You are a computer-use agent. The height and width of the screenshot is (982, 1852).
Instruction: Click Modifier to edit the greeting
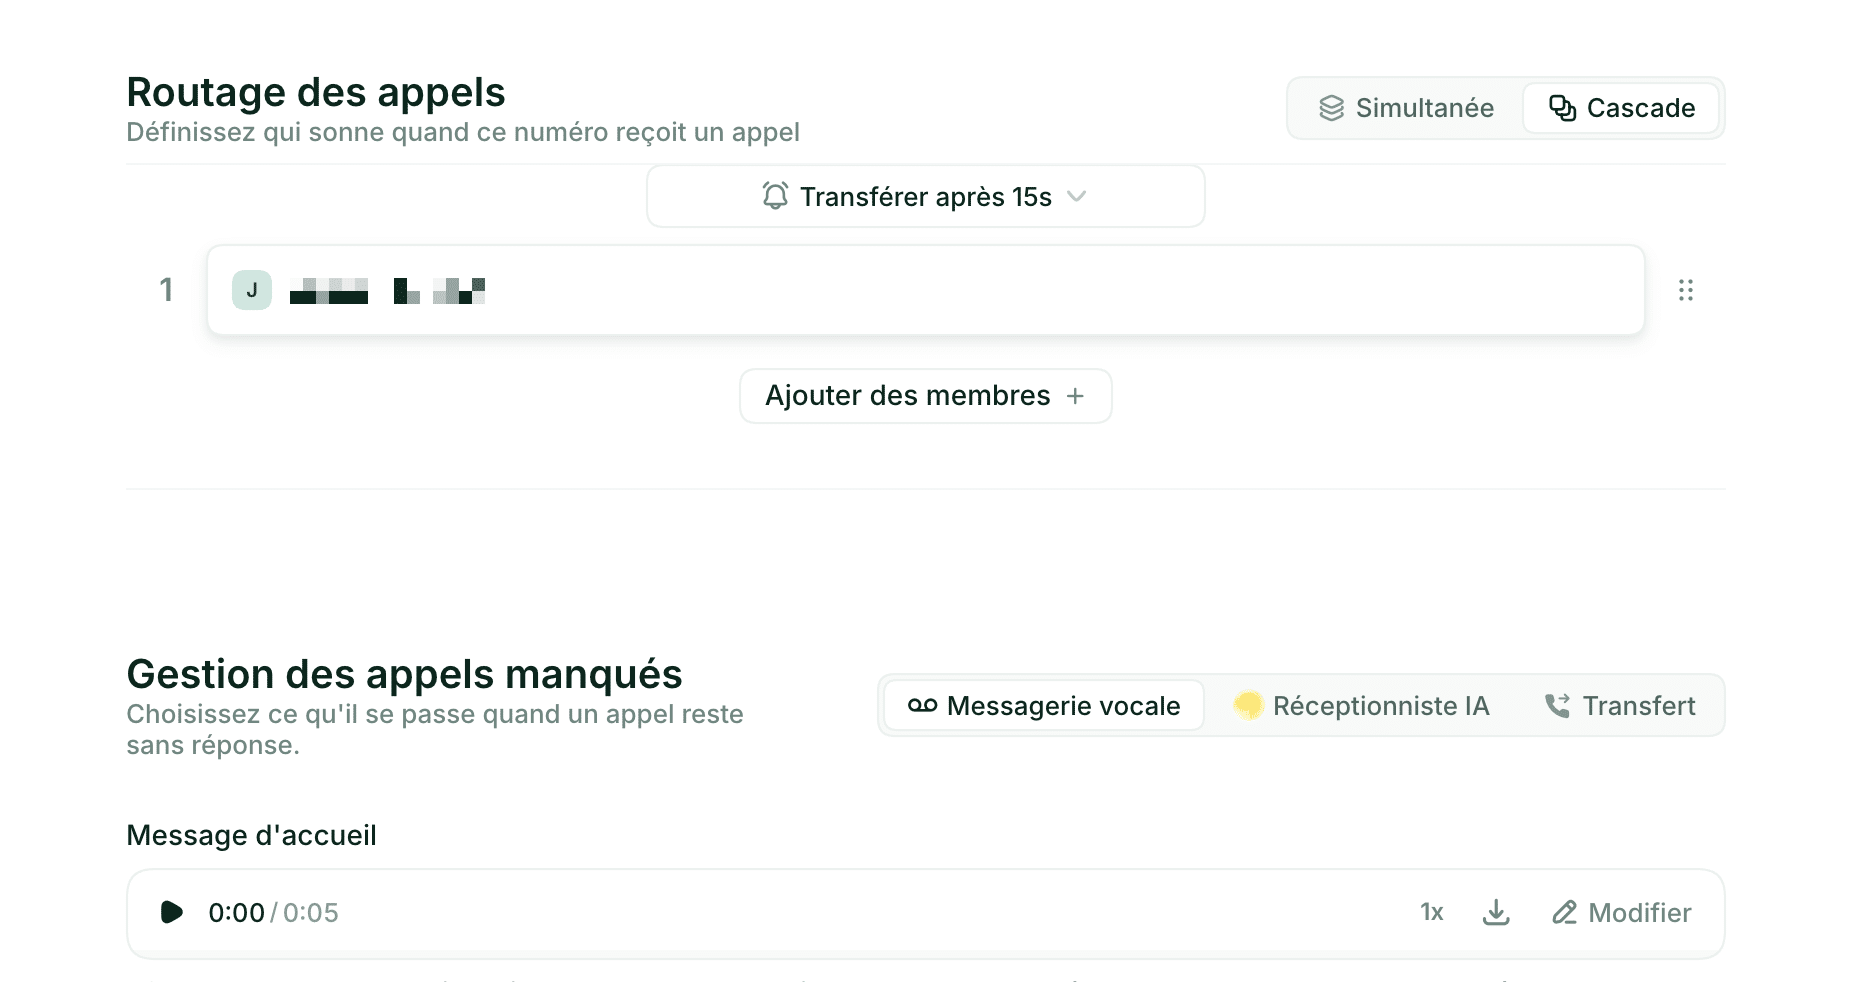point(1621,912)
